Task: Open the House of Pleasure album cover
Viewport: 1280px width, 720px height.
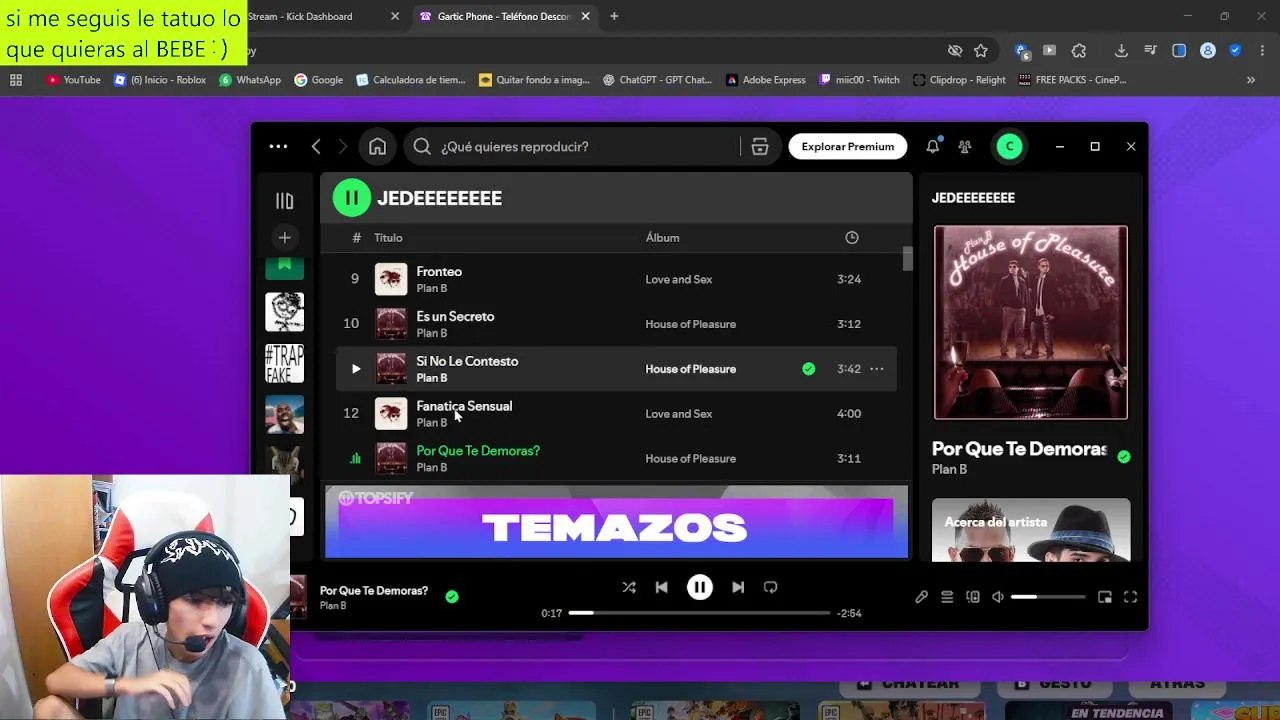Action: tap(1030, 323)
